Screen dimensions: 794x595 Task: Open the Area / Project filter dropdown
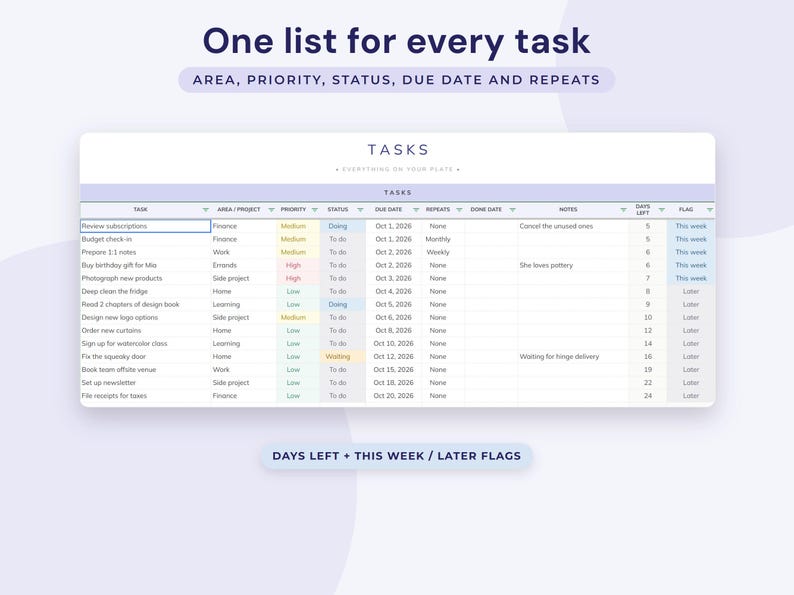point(271,210)
